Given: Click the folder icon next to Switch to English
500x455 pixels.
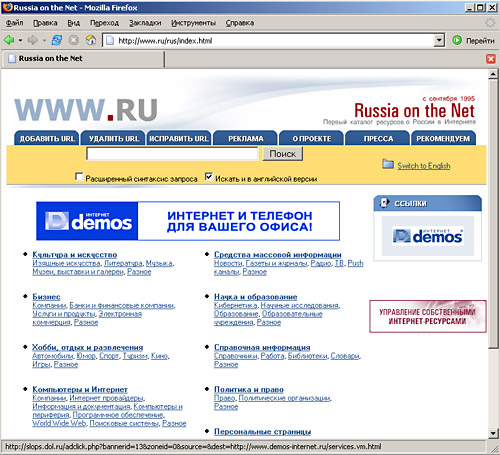Looking at the screenshot, I should pos(388,164).
